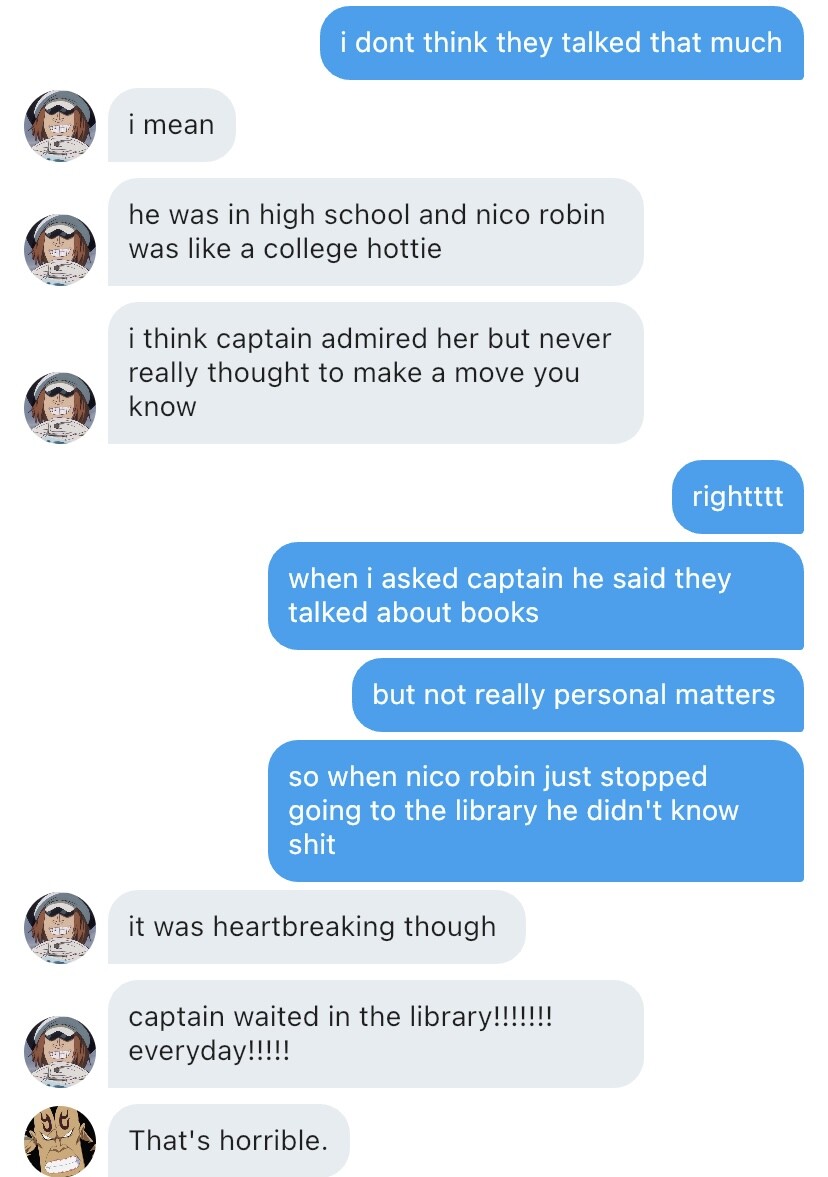Tap the "captain waited in the library!!!!!!!" message
This screenshot has width=828, height=1177.
pyautogui.click(x=375, y=1034)
